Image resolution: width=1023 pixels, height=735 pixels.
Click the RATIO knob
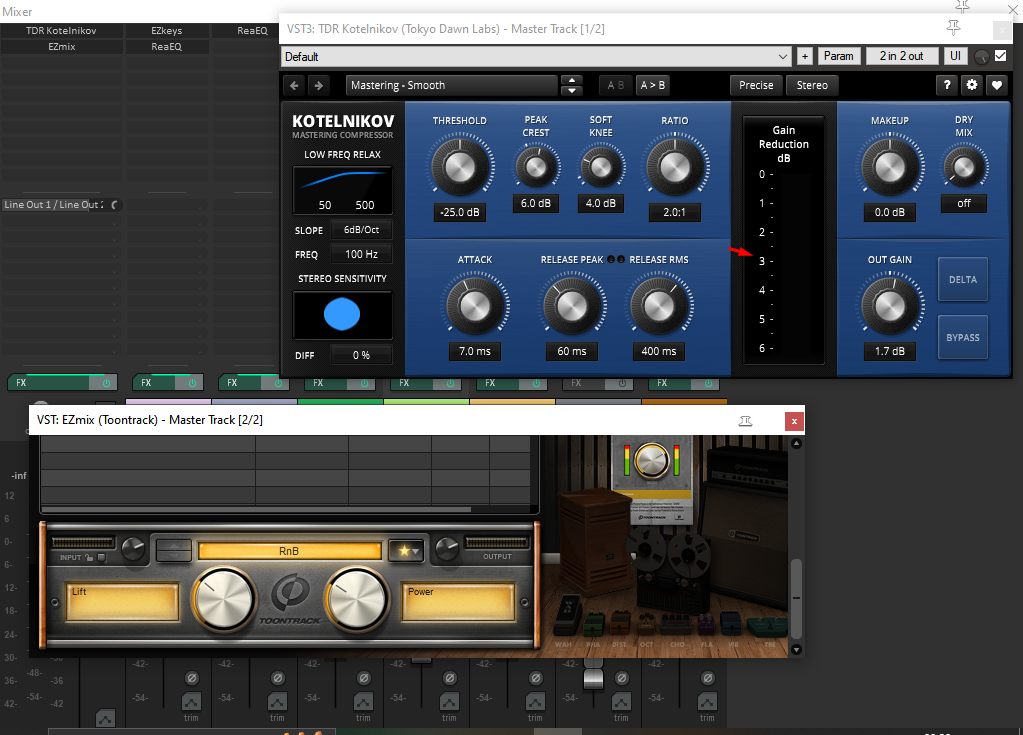(675, 166)
